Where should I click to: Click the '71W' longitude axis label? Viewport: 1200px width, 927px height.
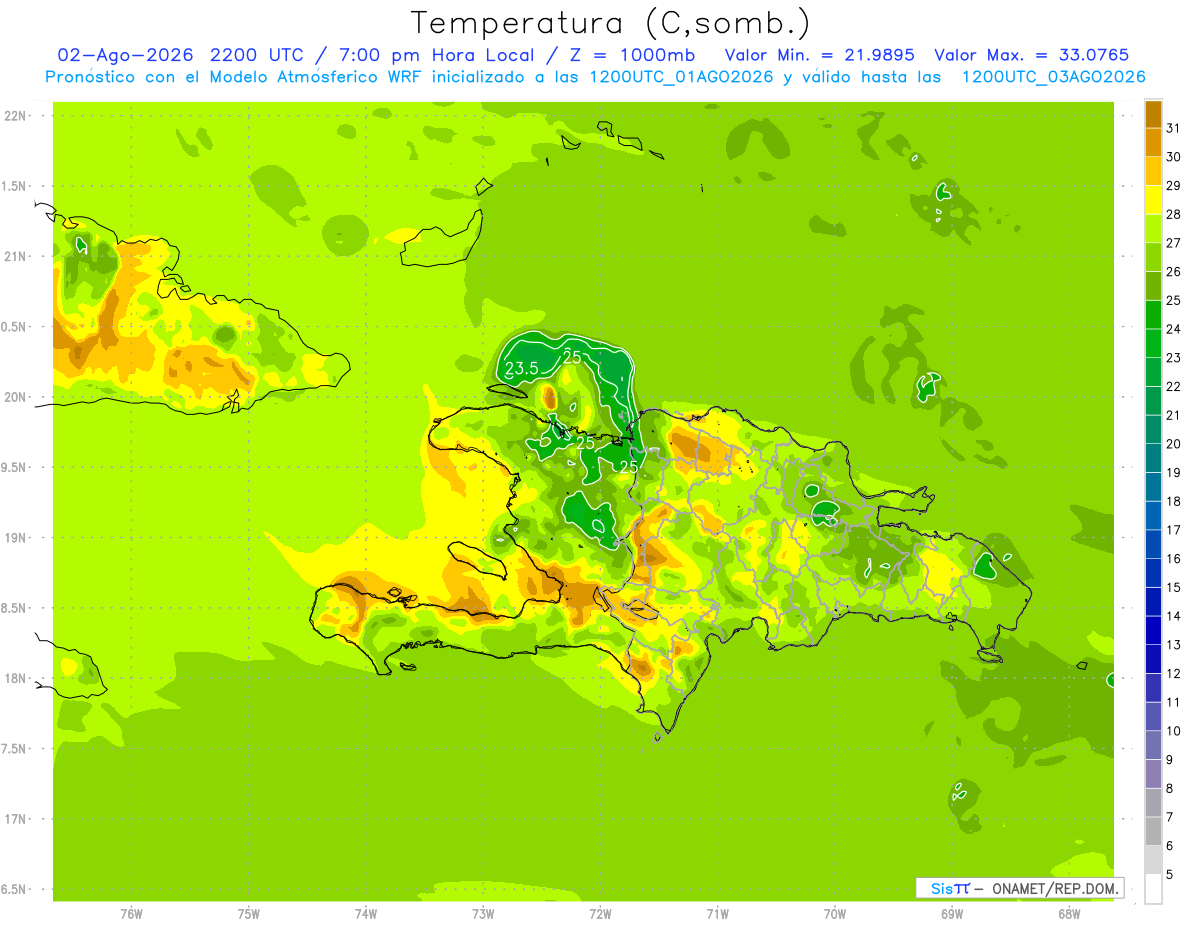(717, 914)
